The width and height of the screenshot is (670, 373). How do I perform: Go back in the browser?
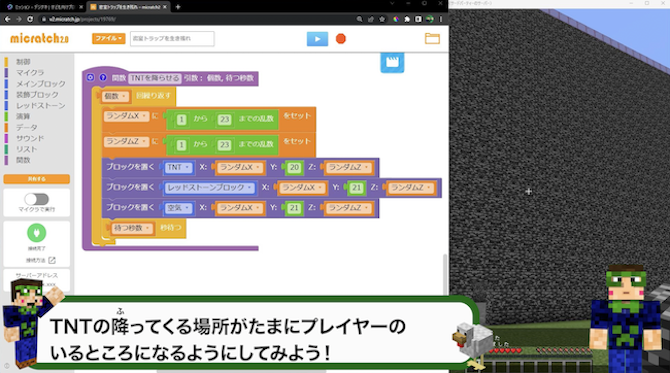(8, 19)
